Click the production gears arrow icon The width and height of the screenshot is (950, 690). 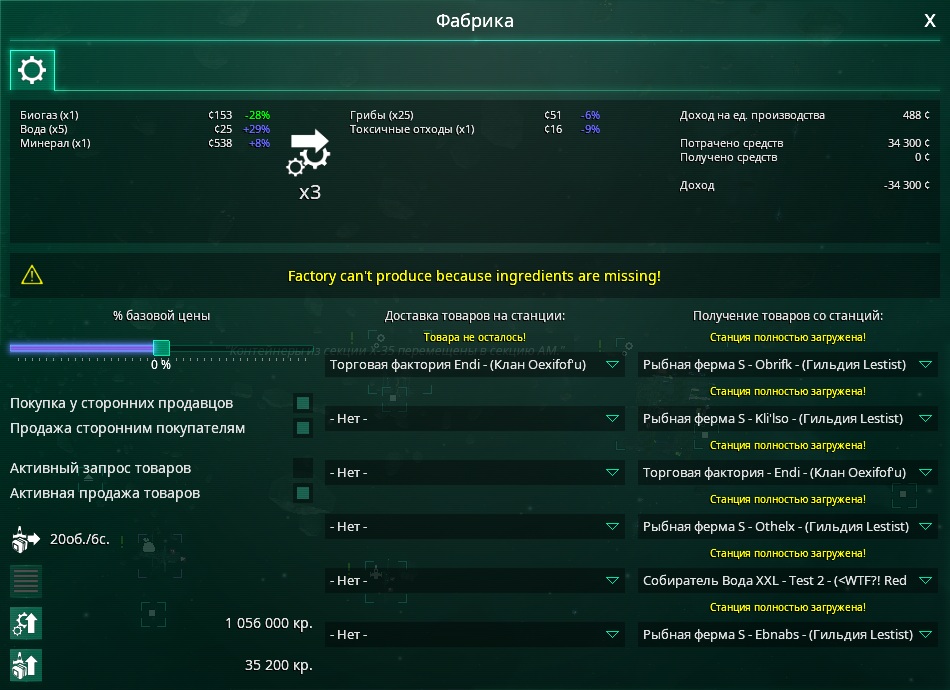tap(309, 153)
